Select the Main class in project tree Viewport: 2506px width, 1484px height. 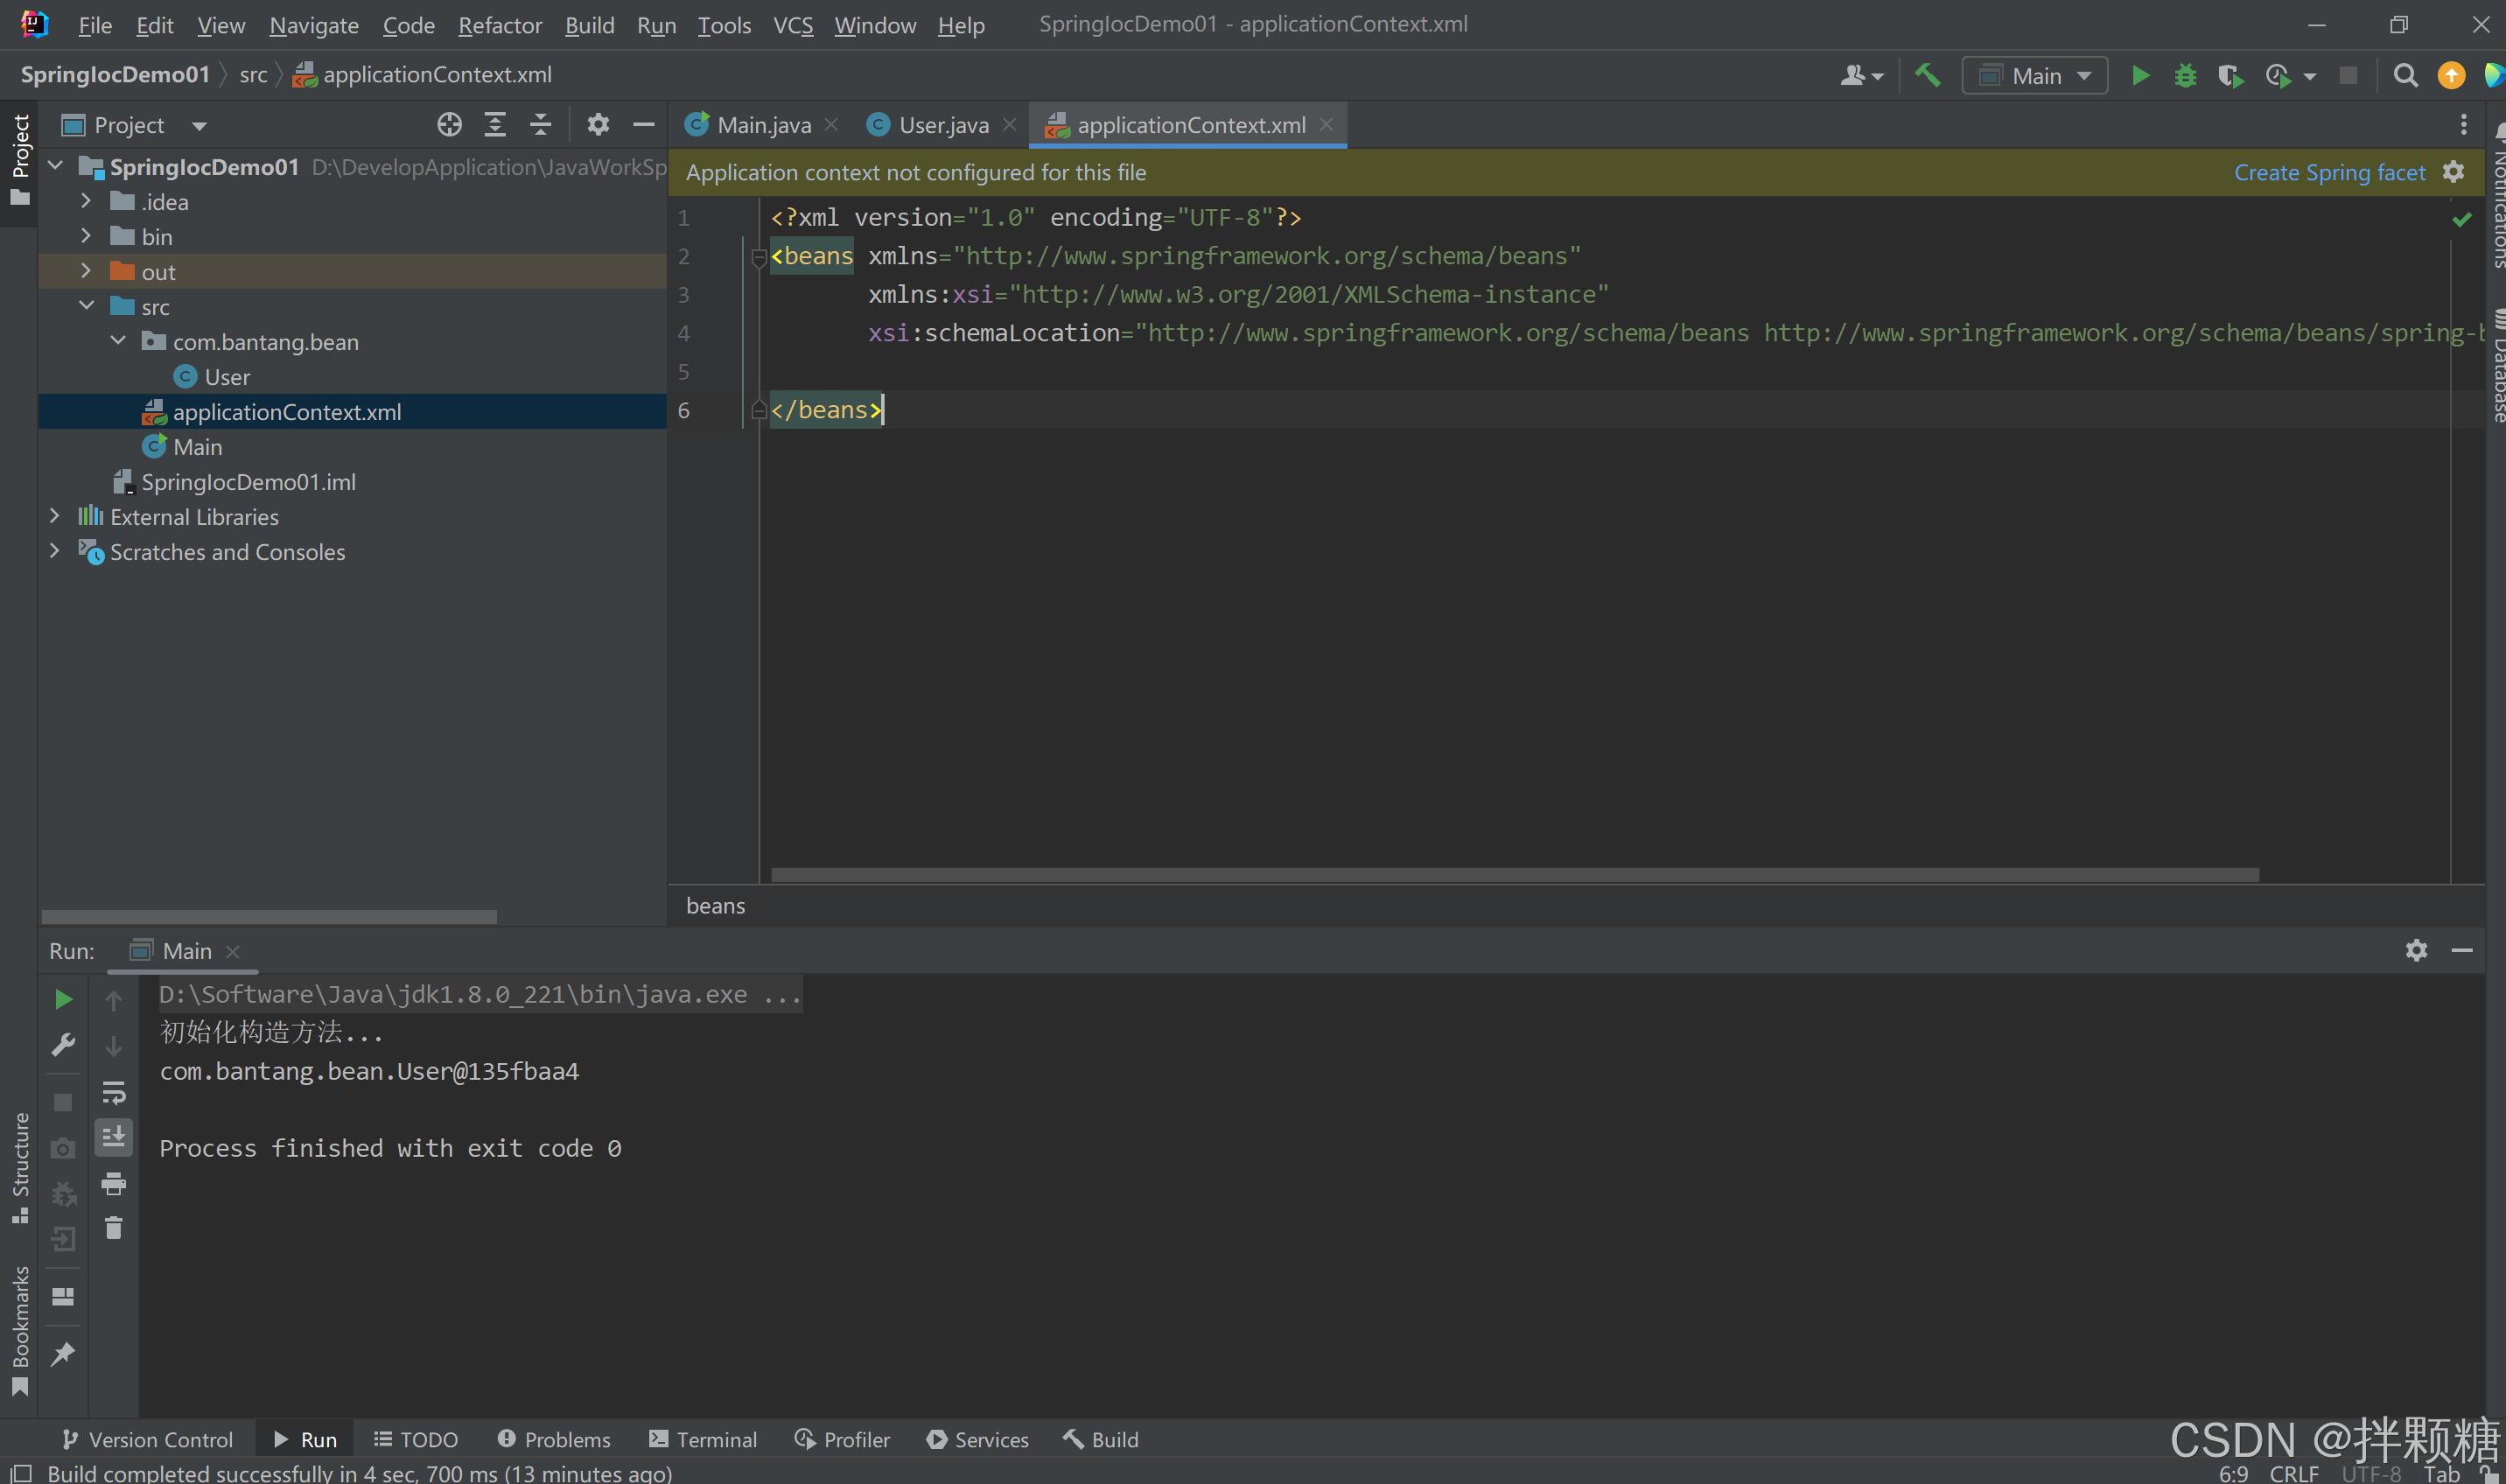tap(197, 447)
